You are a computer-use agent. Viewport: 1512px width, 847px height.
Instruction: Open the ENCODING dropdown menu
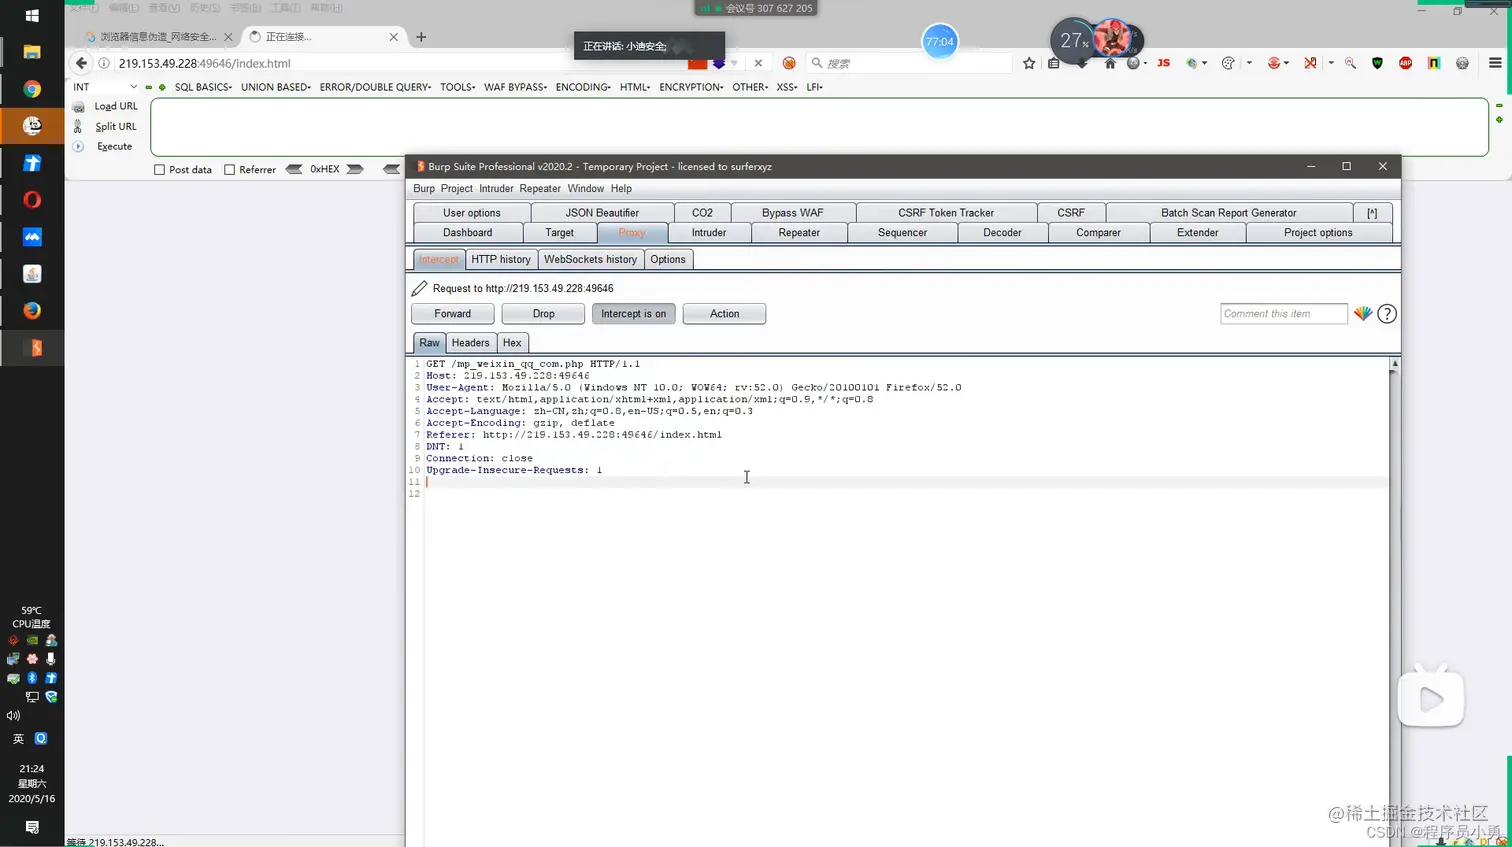pos(583,87)
